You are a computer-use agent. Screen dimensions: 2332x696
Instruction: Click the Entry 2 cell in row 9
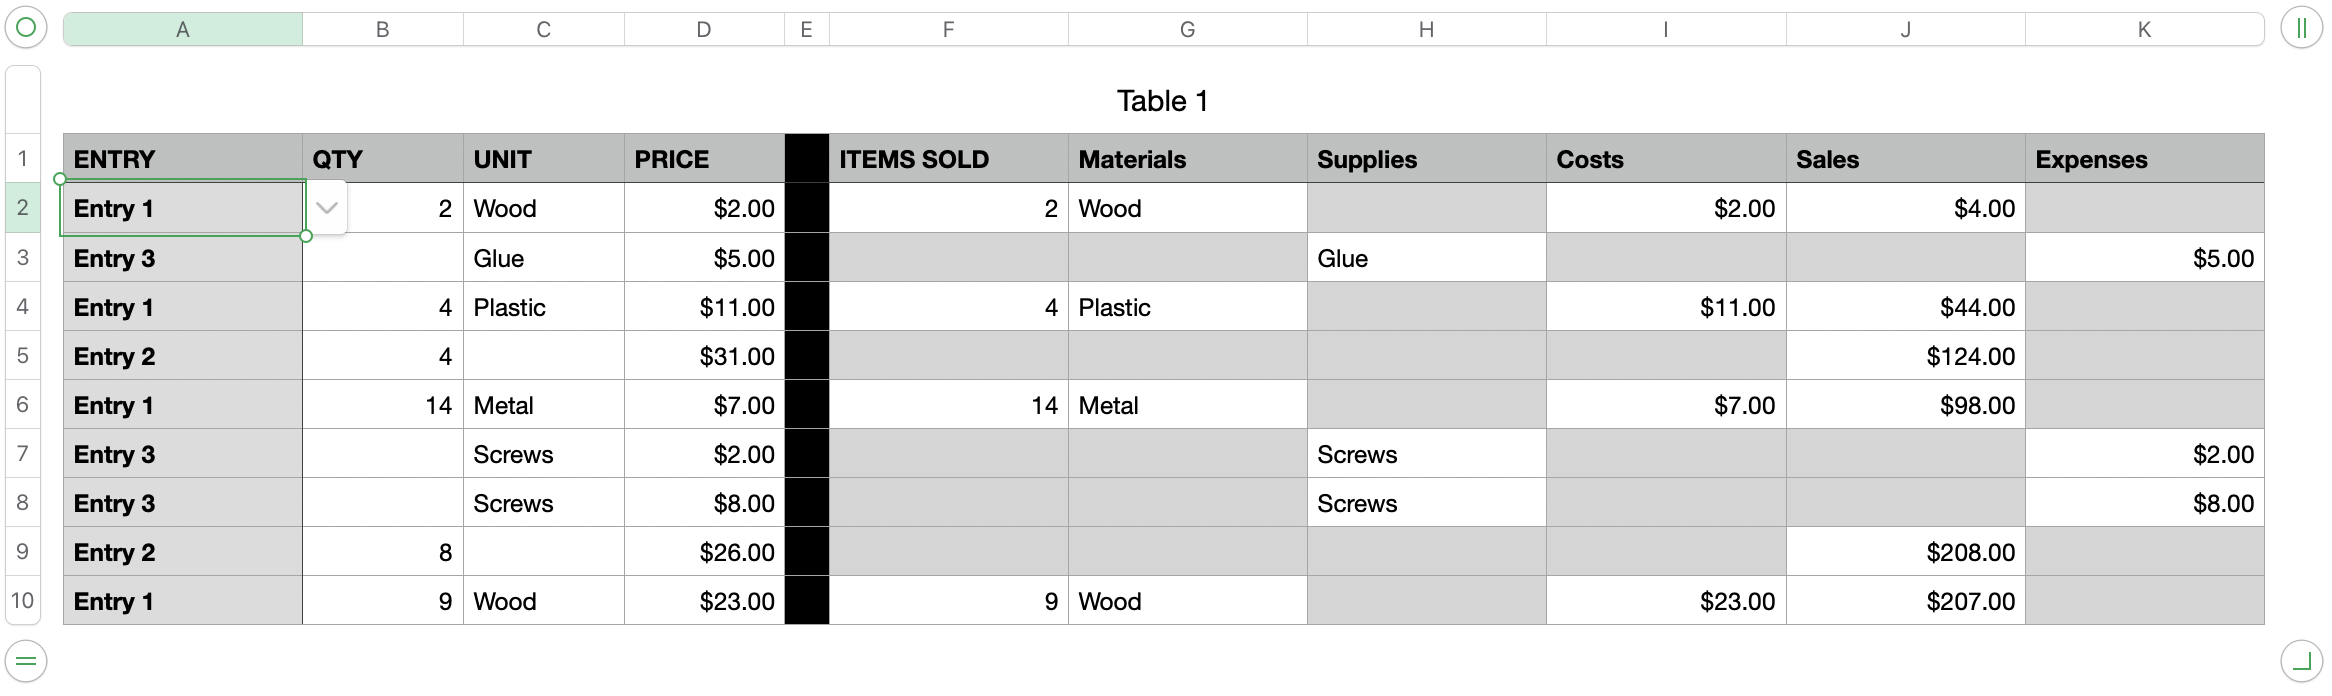pos(183,552)
